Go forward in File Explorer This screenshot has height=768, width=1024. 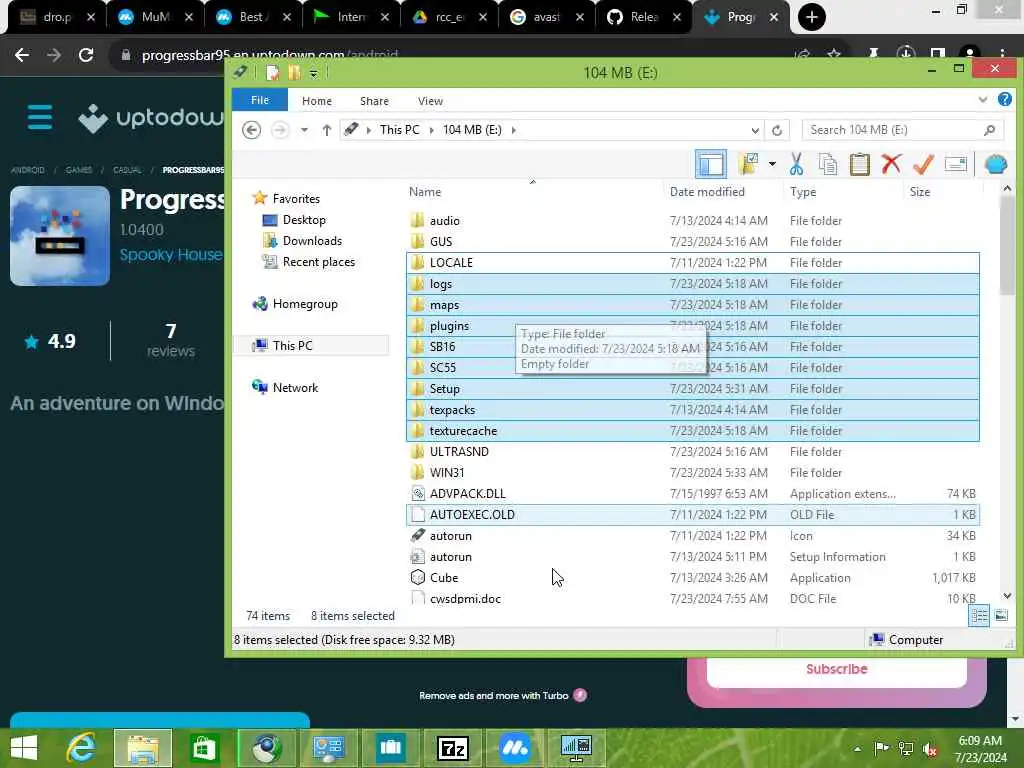click(x=280, y=130)
